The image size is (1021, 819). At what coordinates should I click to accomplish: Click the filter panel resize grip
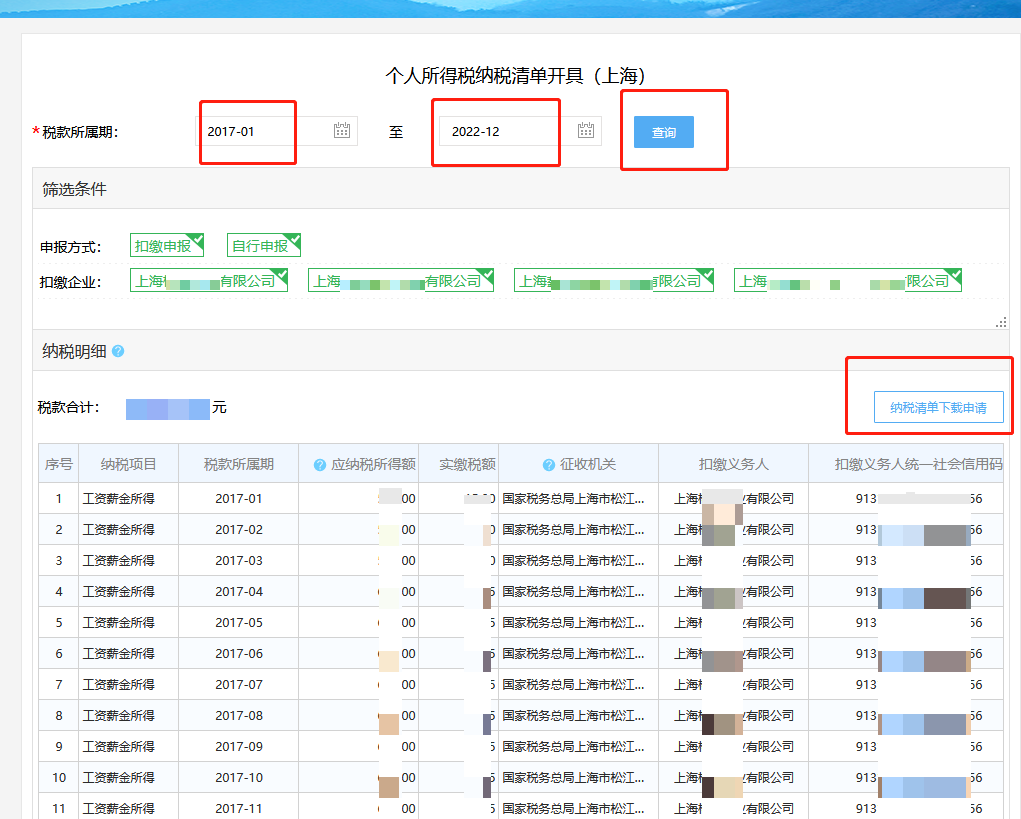pyautogui.click(x=1001, y=322)
